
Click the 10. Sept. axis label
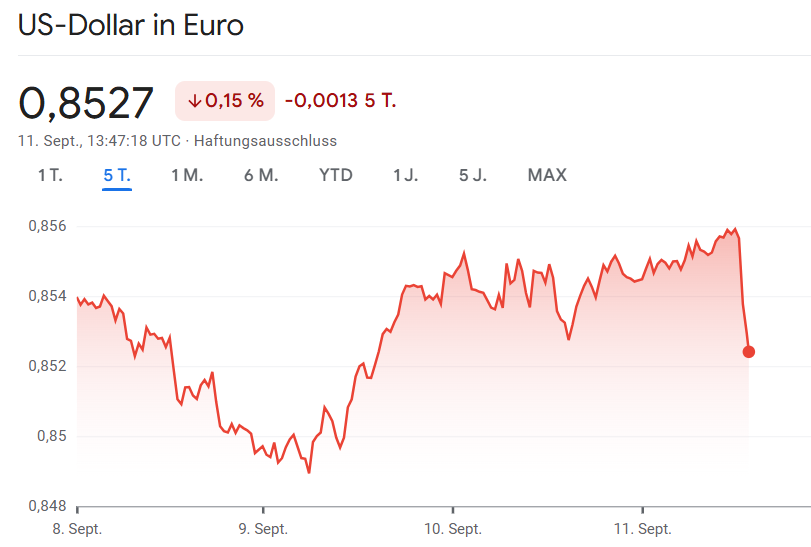pyautogui.click(x=453, y=528)
